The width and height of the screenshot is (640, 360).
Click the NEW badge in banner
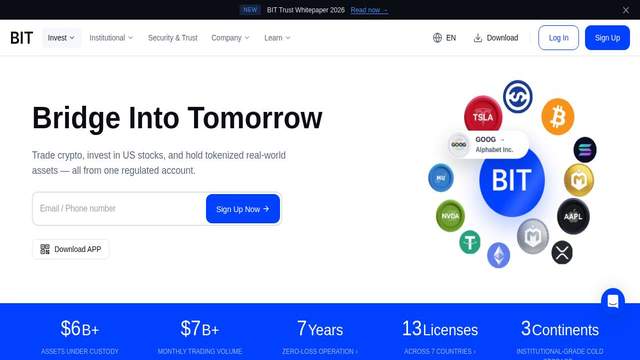(250, 10)
